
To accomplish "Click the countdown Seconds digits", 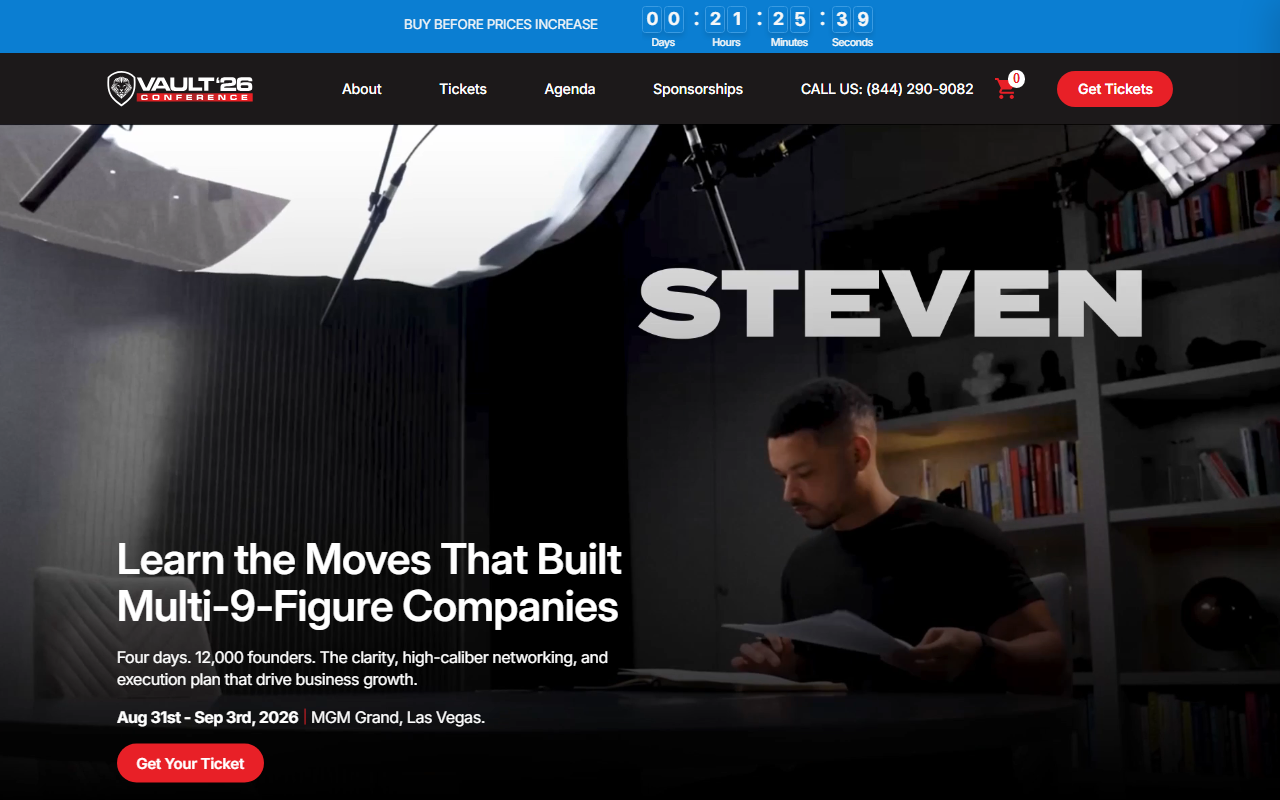I will click(x=852, y=19).
